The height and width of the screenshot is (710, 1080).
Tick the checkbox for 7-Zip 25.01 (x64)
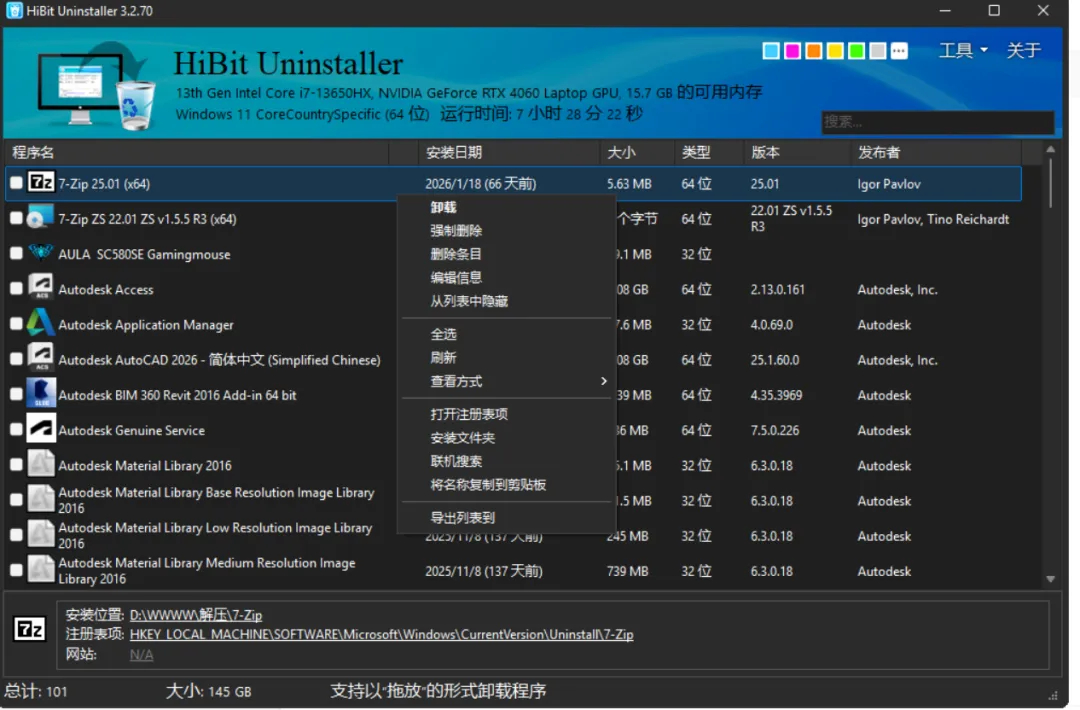point(16,183)
